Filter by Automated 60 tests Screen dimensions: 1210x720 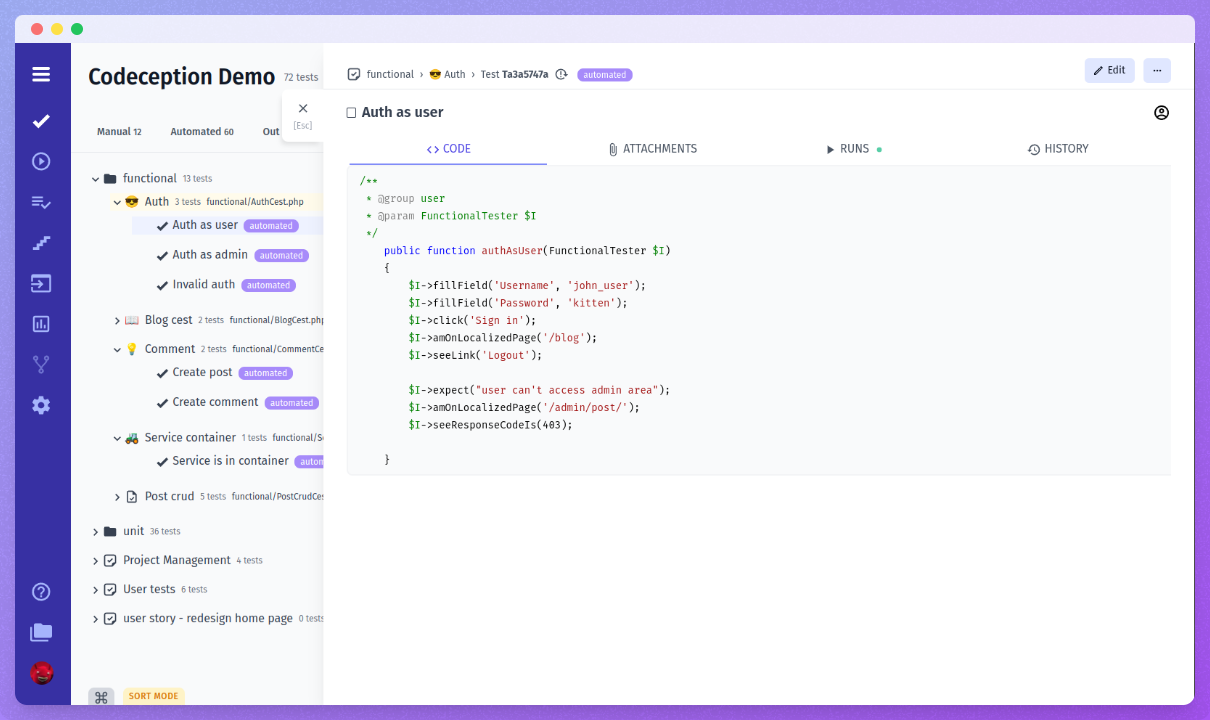pos(201,132)
